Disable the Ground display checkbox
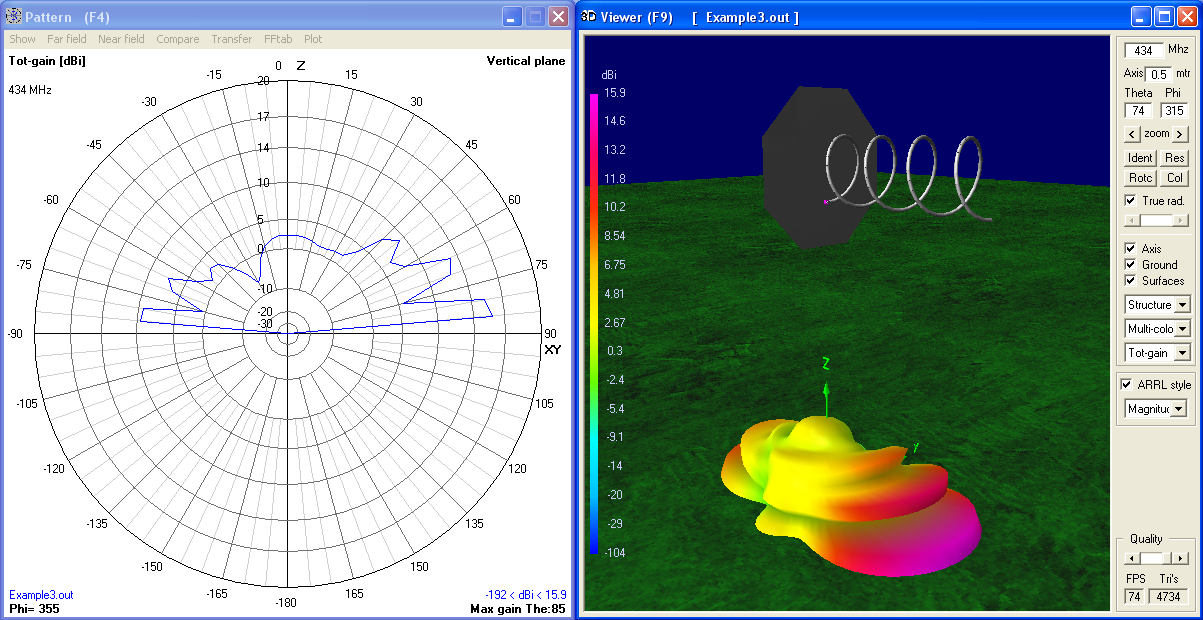 click(x=1130, y=265)
